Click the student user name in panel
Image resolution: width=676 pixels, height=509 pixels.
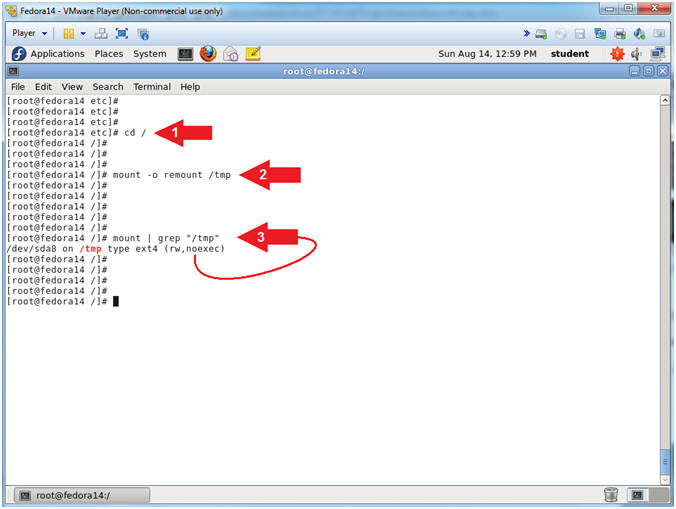(x=570, y=54)
